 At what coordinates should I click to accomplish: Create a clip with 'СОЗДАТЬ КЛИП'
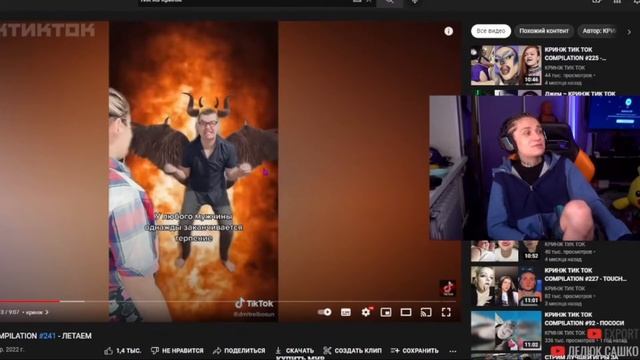pos(353,351)
